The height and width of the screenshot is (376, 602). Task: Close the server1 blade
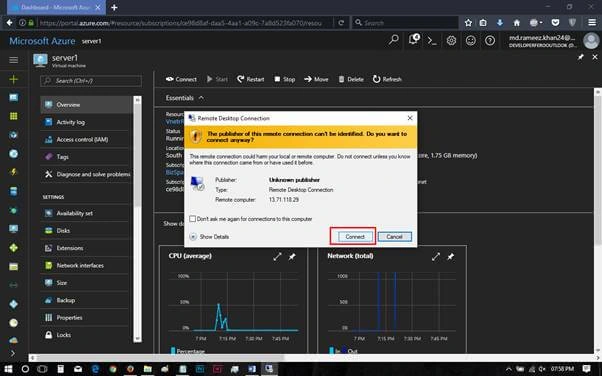pyautogui.click(x=595, y=57)
